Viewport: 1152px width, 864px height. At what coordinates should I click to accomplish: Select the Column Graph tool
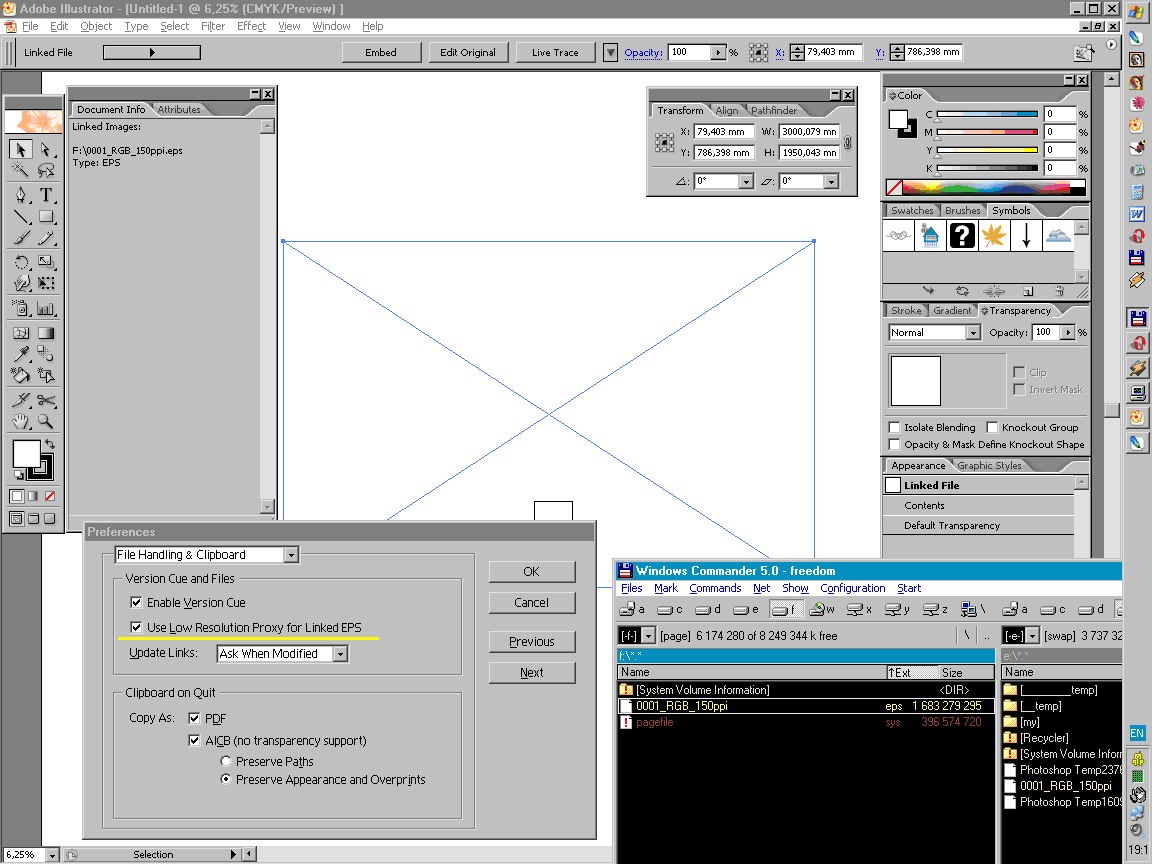click(x=46, y=309)
